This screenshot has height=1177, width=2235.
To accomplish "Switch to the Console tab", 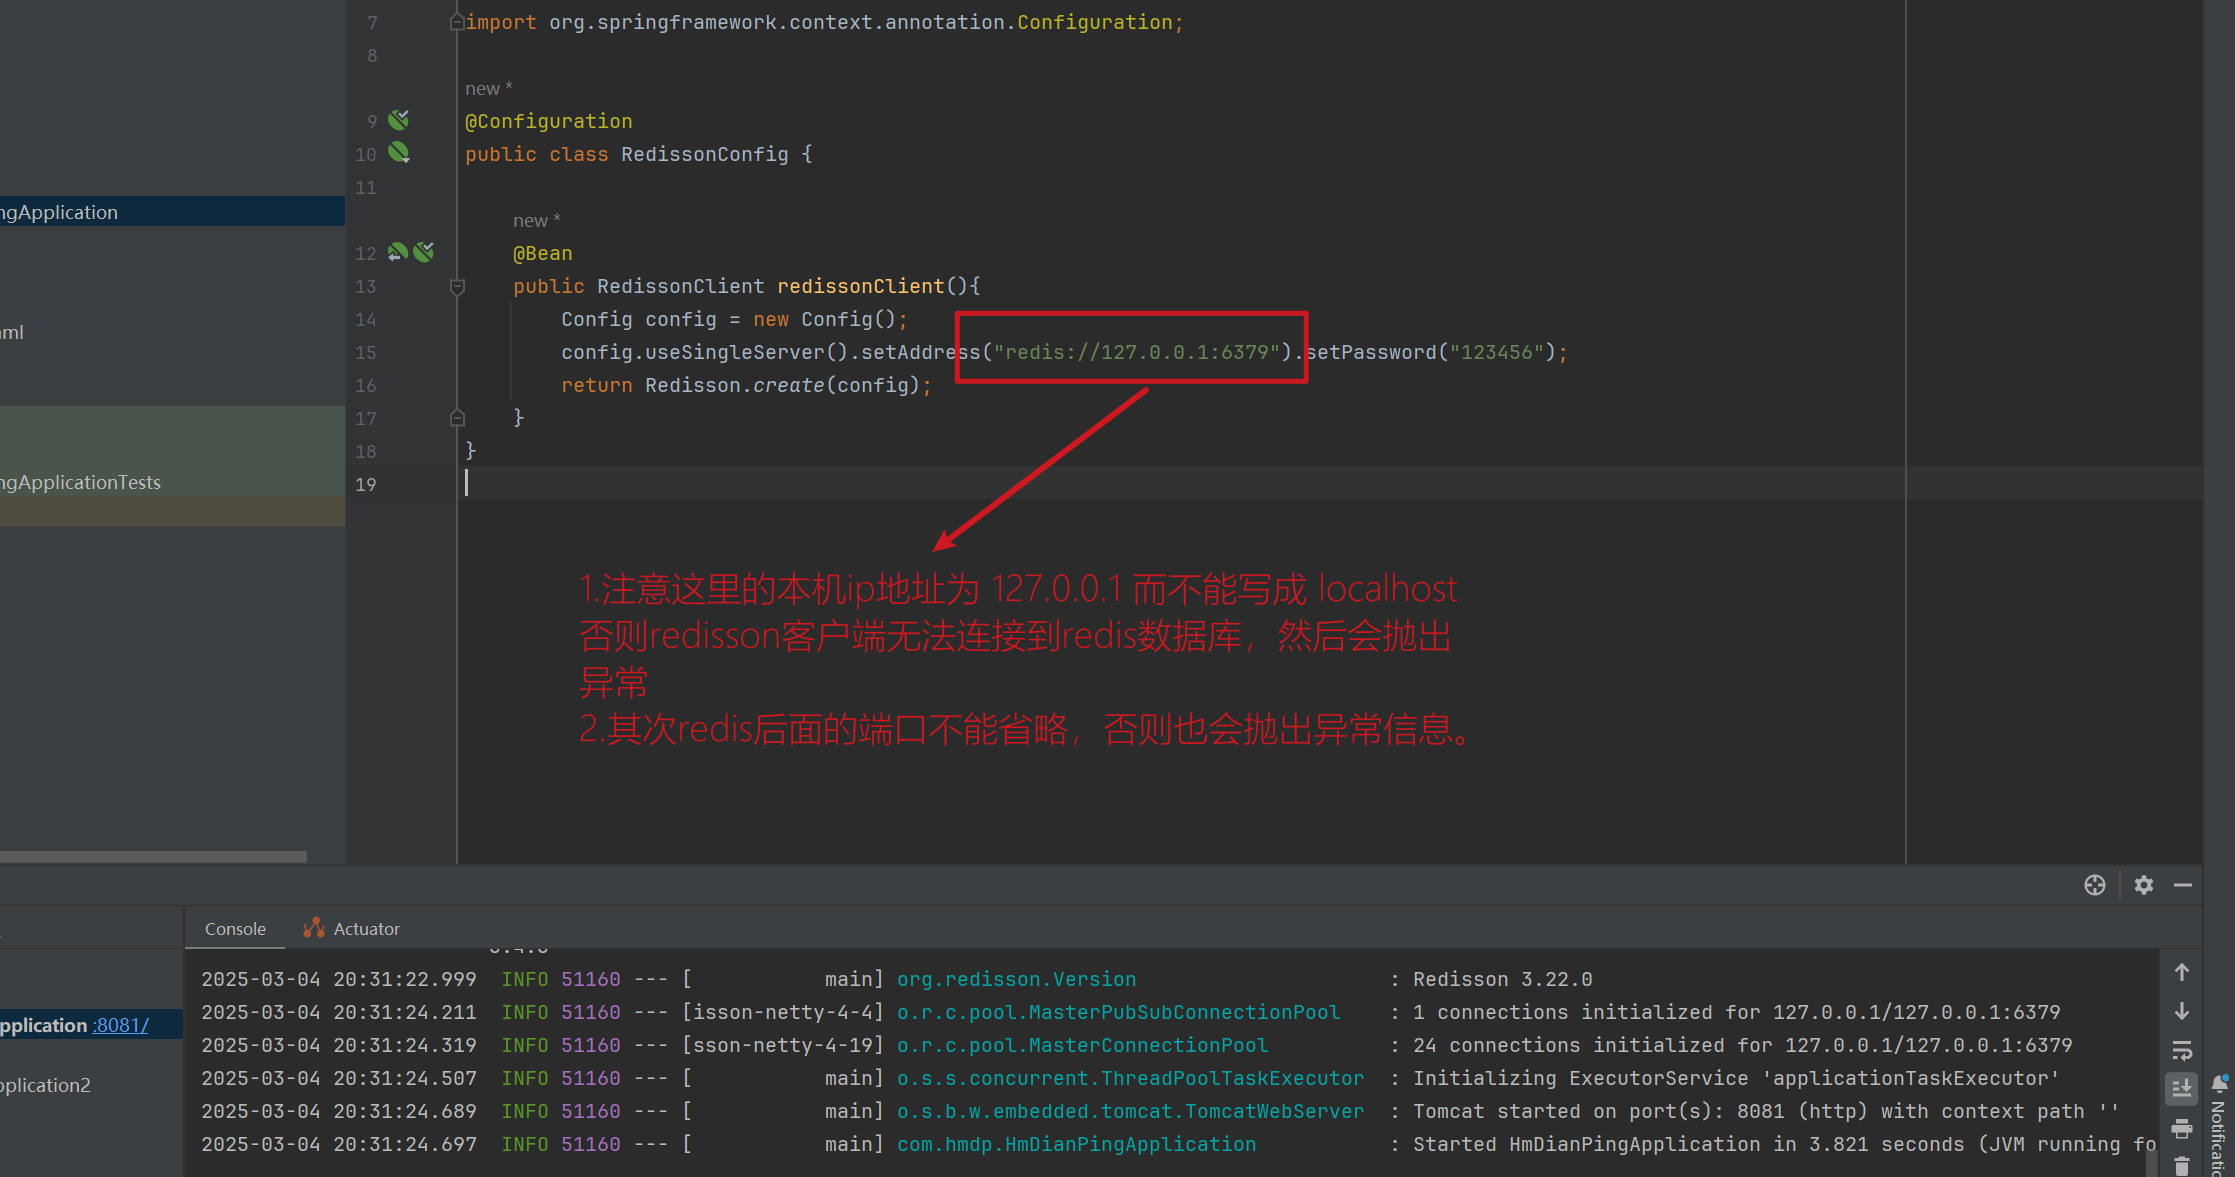I will [x=235, y=929].
